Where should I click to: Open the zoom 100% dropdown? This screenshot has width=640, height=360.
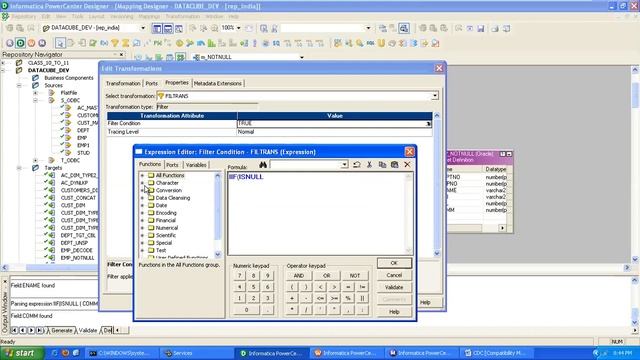(x=238, y=28)
